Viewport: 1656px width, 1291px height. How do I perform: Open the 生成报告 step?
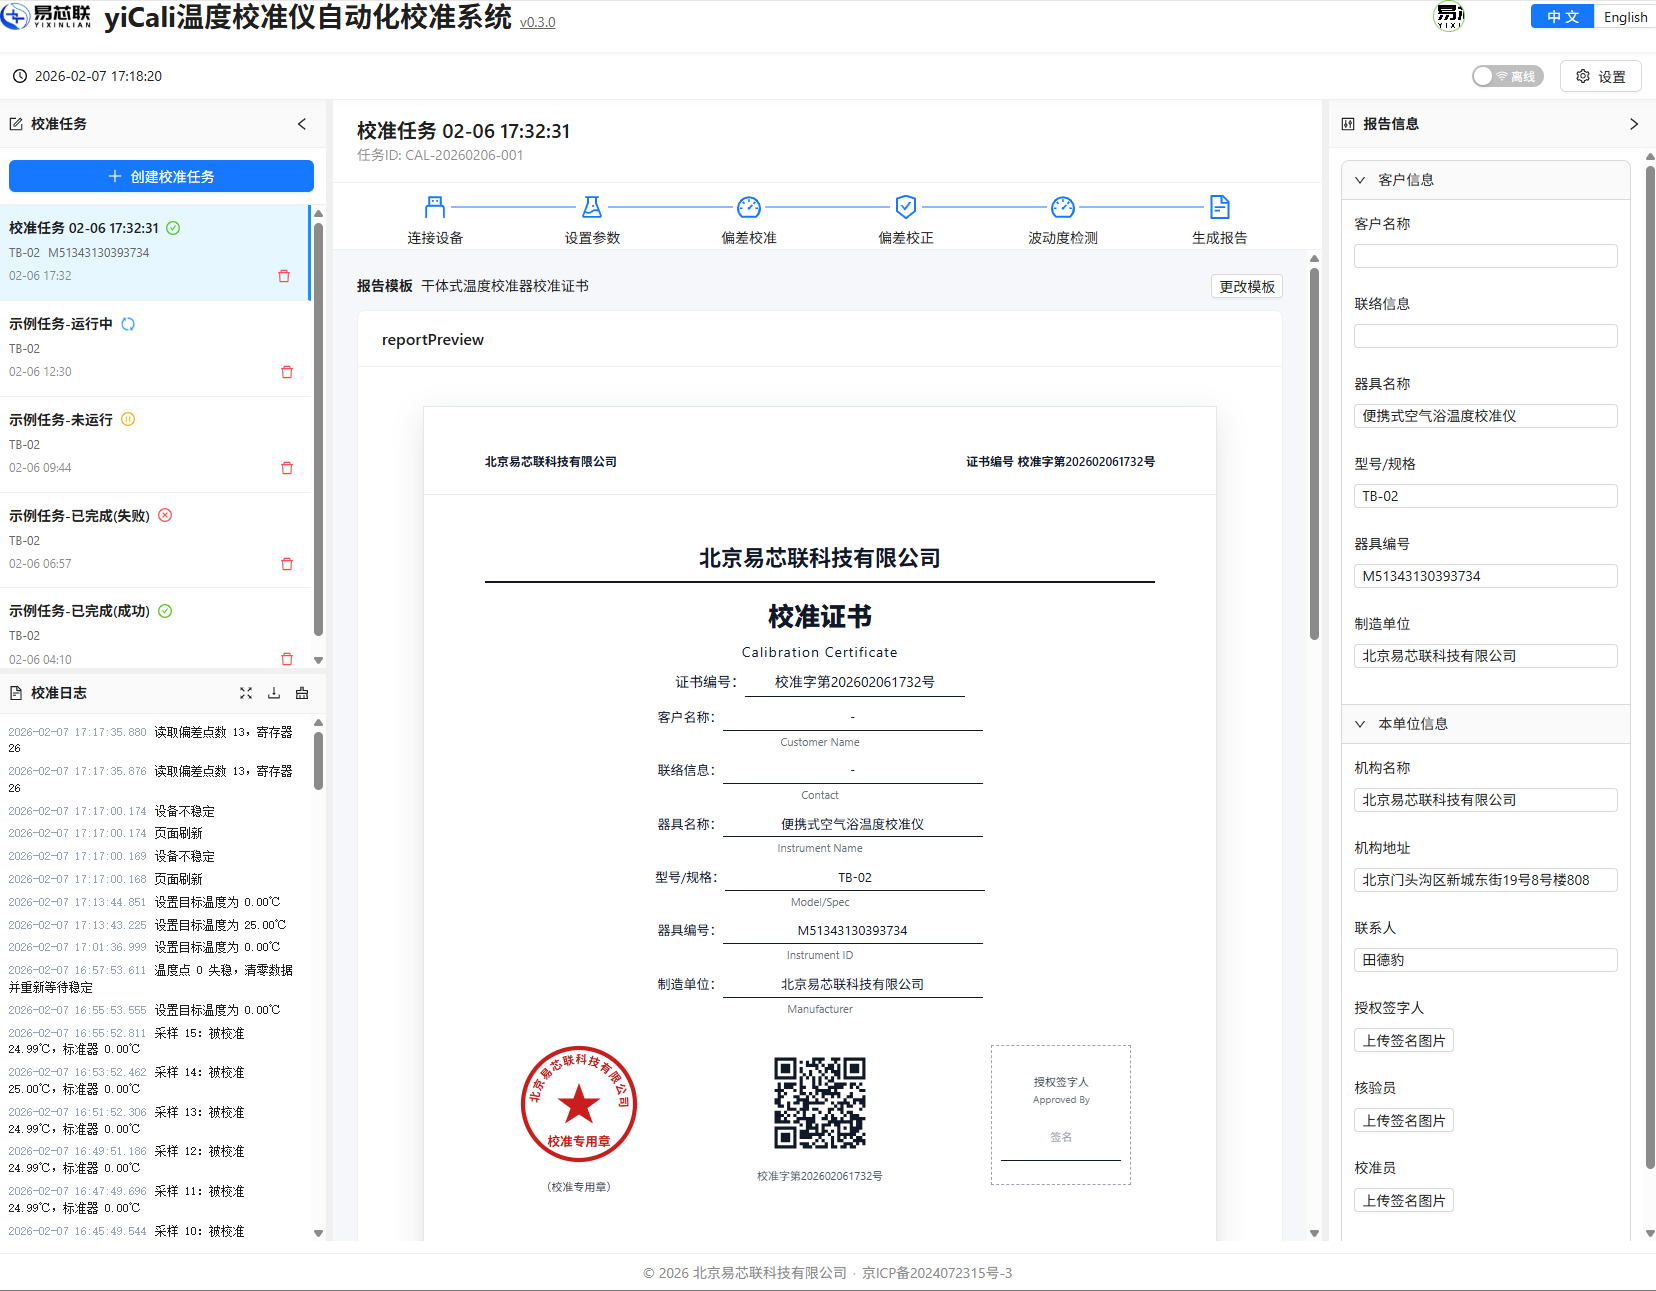point(1220,238)
